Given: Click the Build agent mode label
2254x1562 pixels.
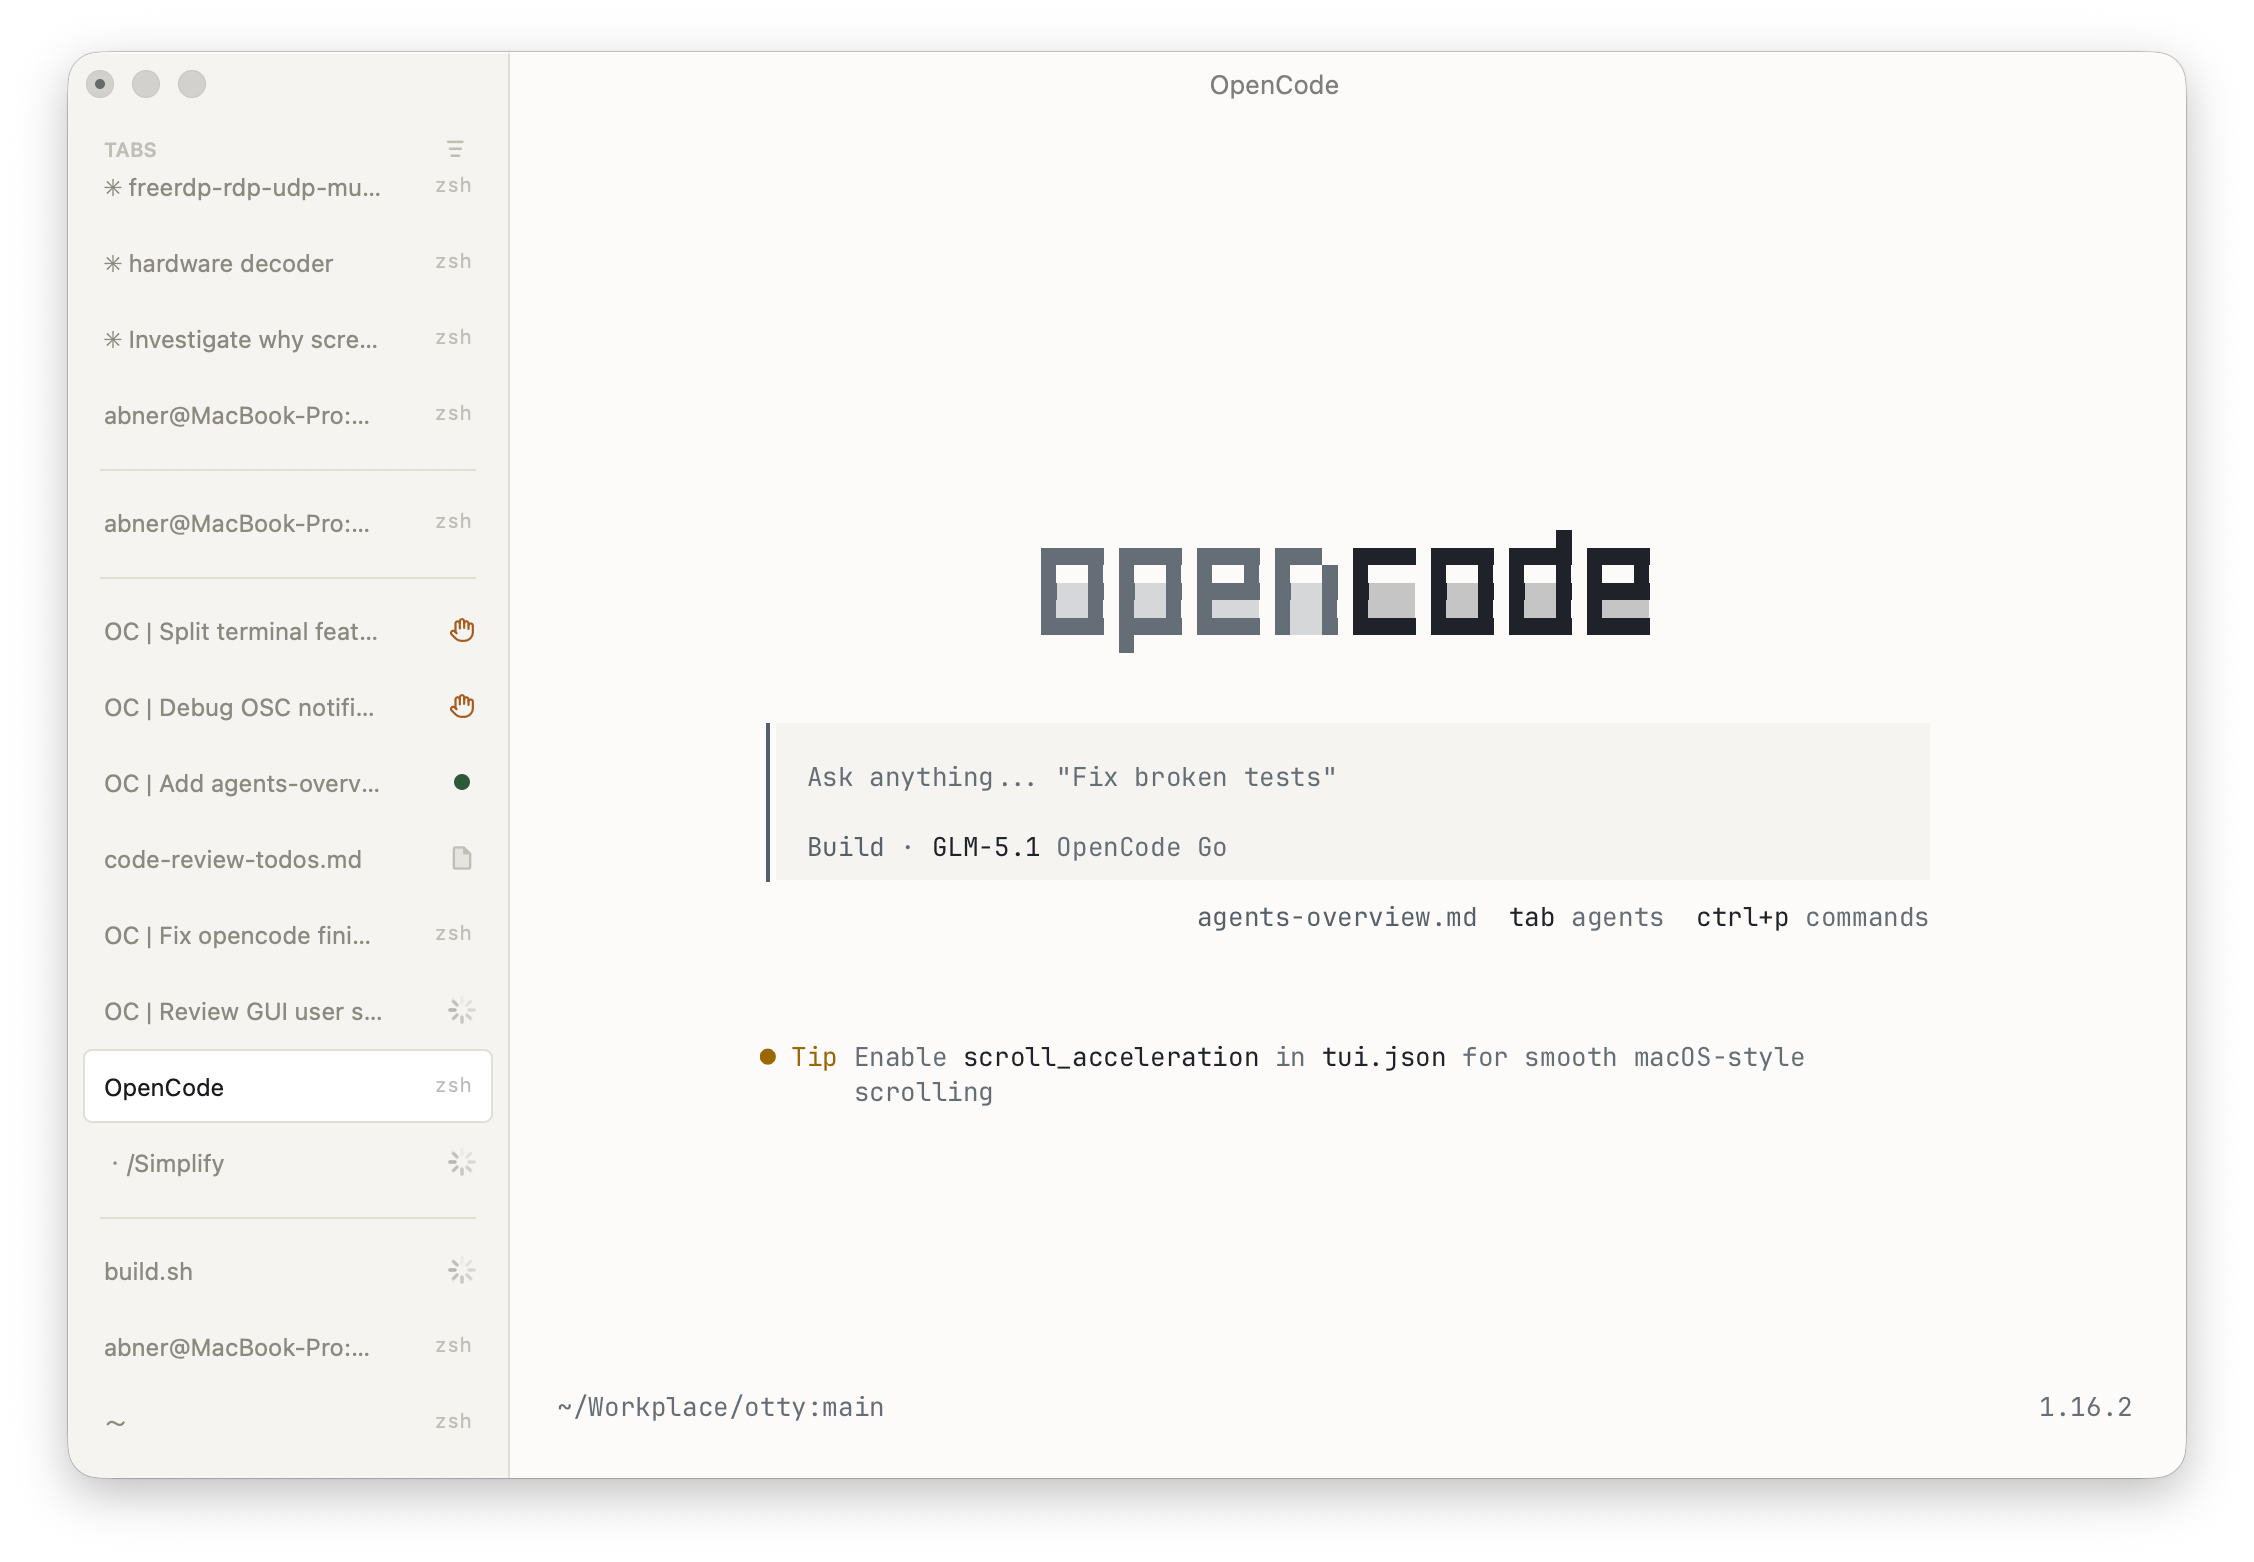Looking at the screenshot, I should (x=845, y=847).
